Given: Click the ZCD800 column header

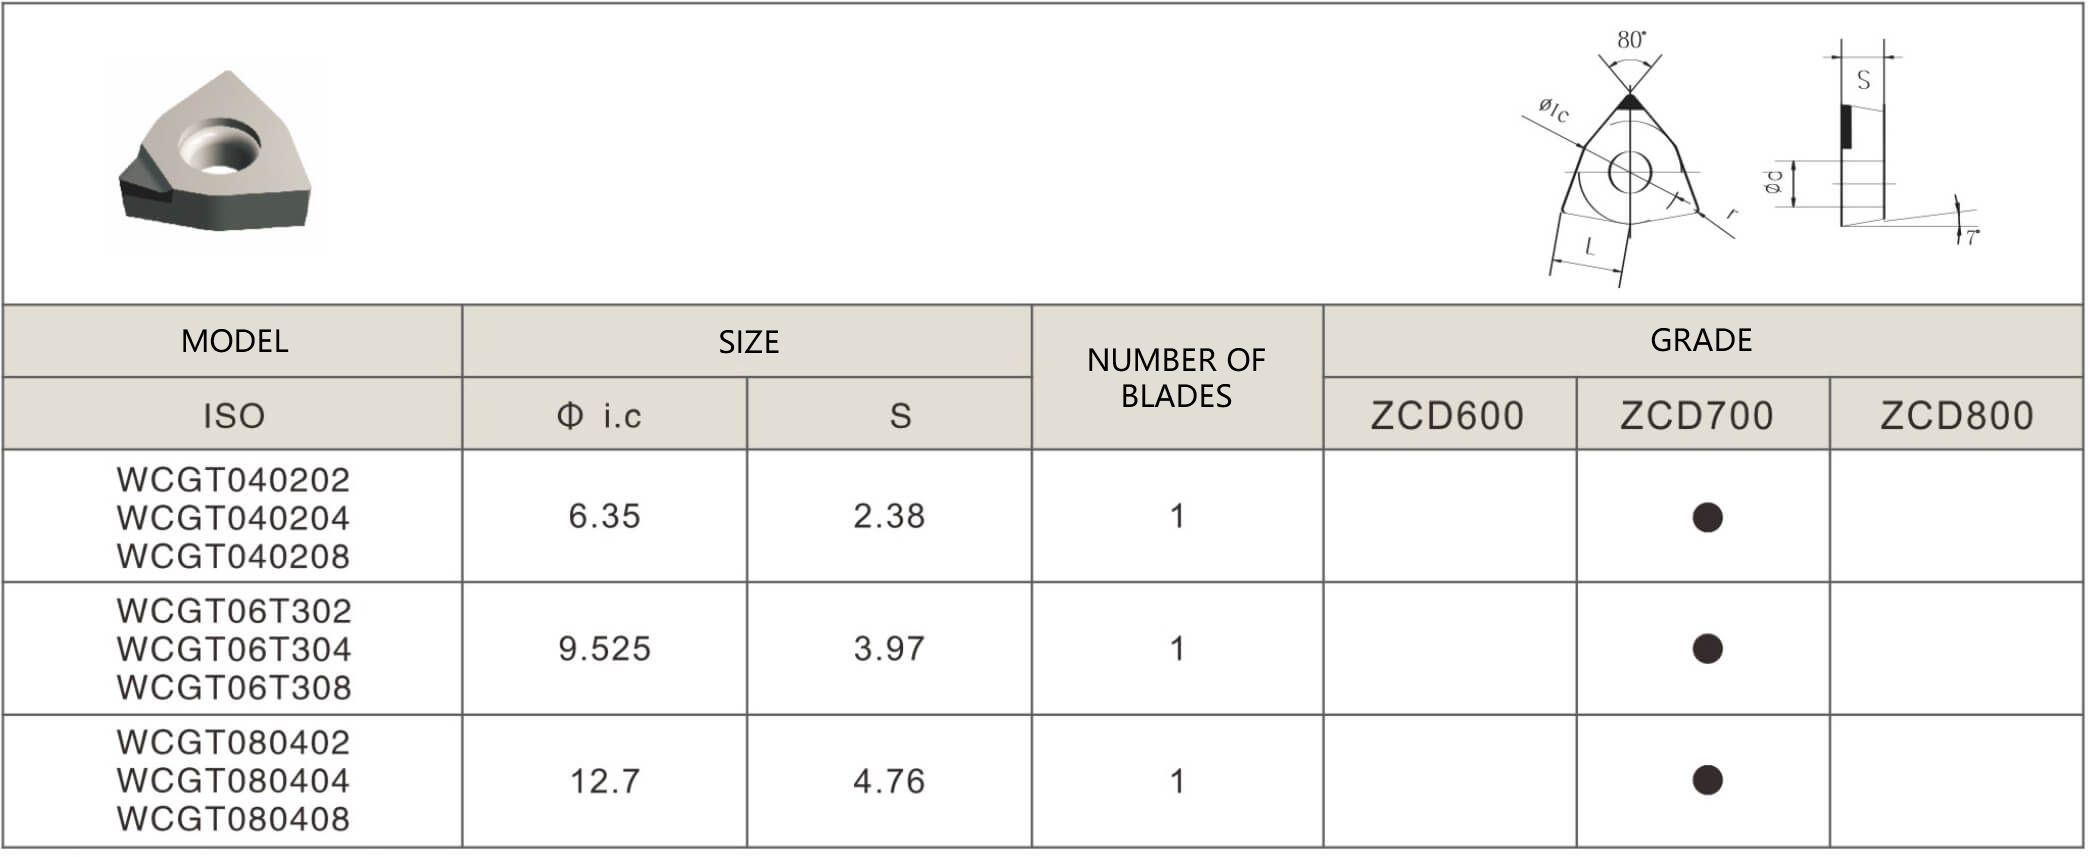Looking at the screenshot, I should click(1956, 416).
